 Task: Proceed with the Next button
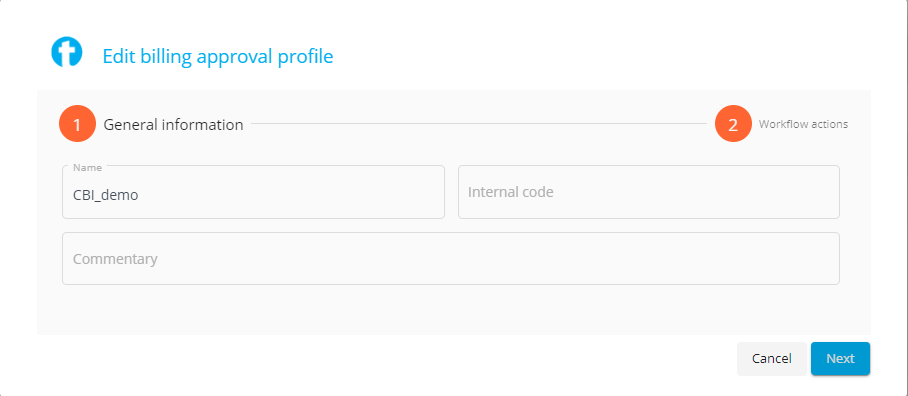[840, 358]
